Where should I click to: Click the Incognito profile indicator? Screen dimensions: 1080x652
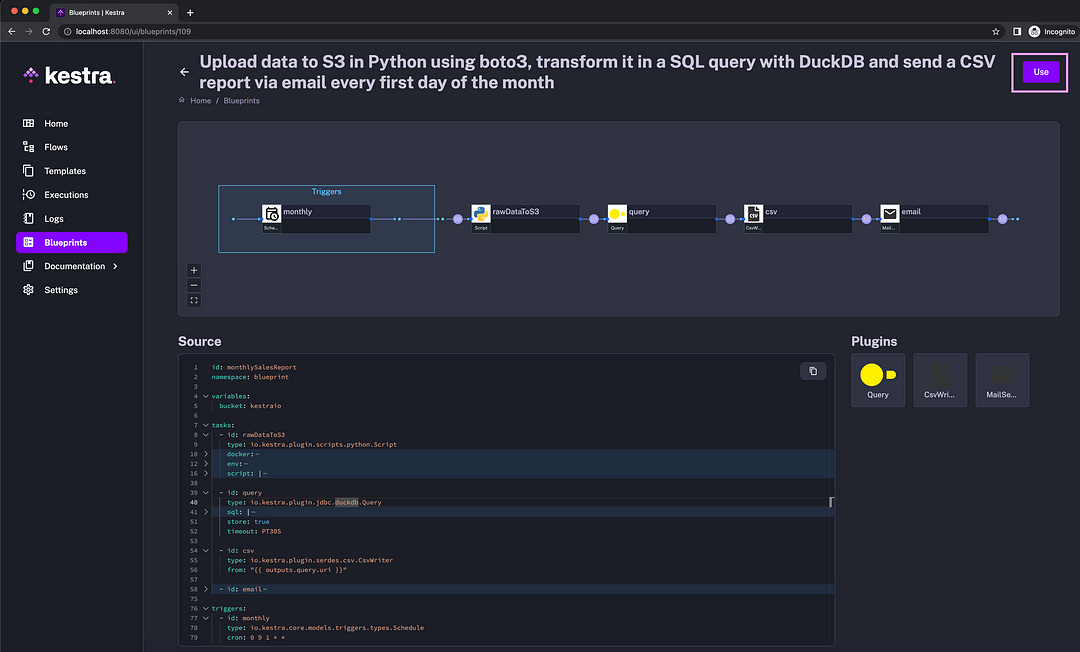1052,31
